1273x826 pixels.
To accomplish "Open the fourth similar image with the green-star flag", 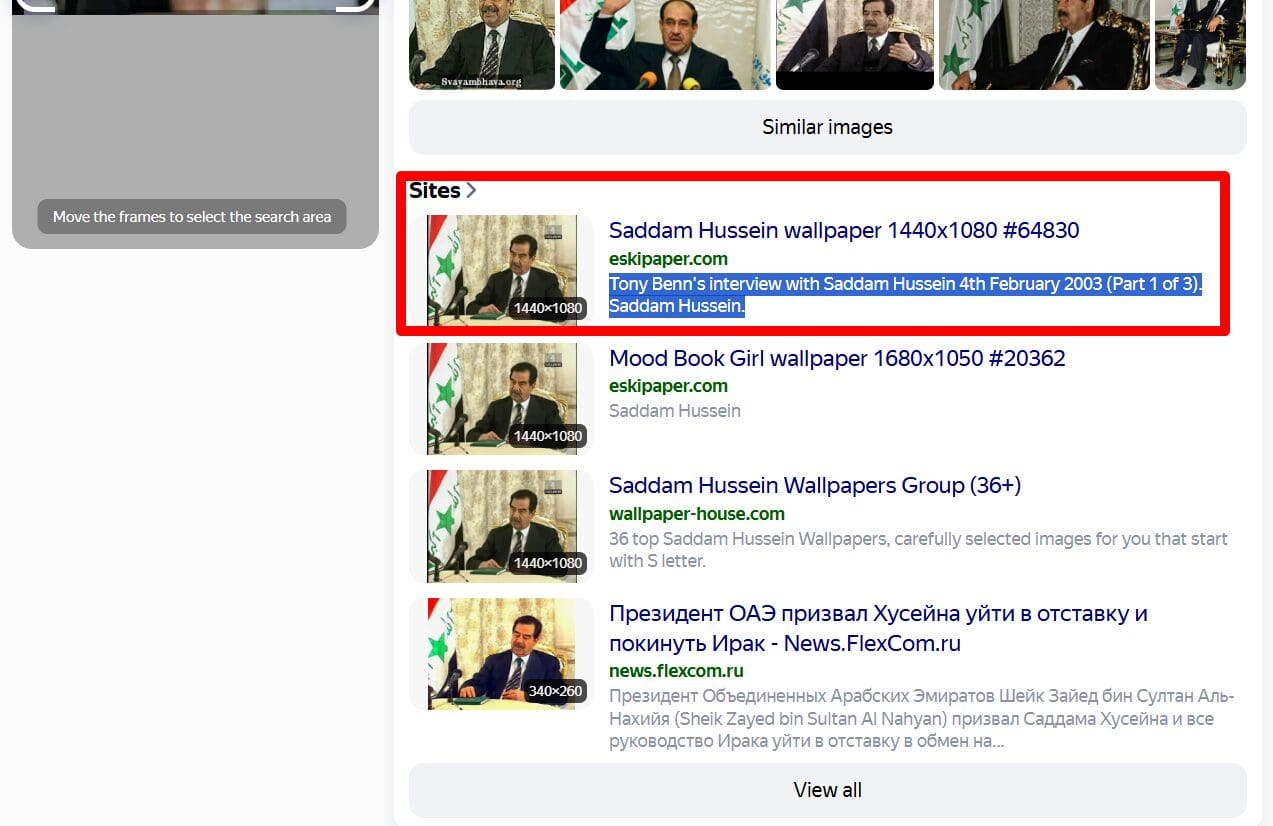I will coord(1044,45).
